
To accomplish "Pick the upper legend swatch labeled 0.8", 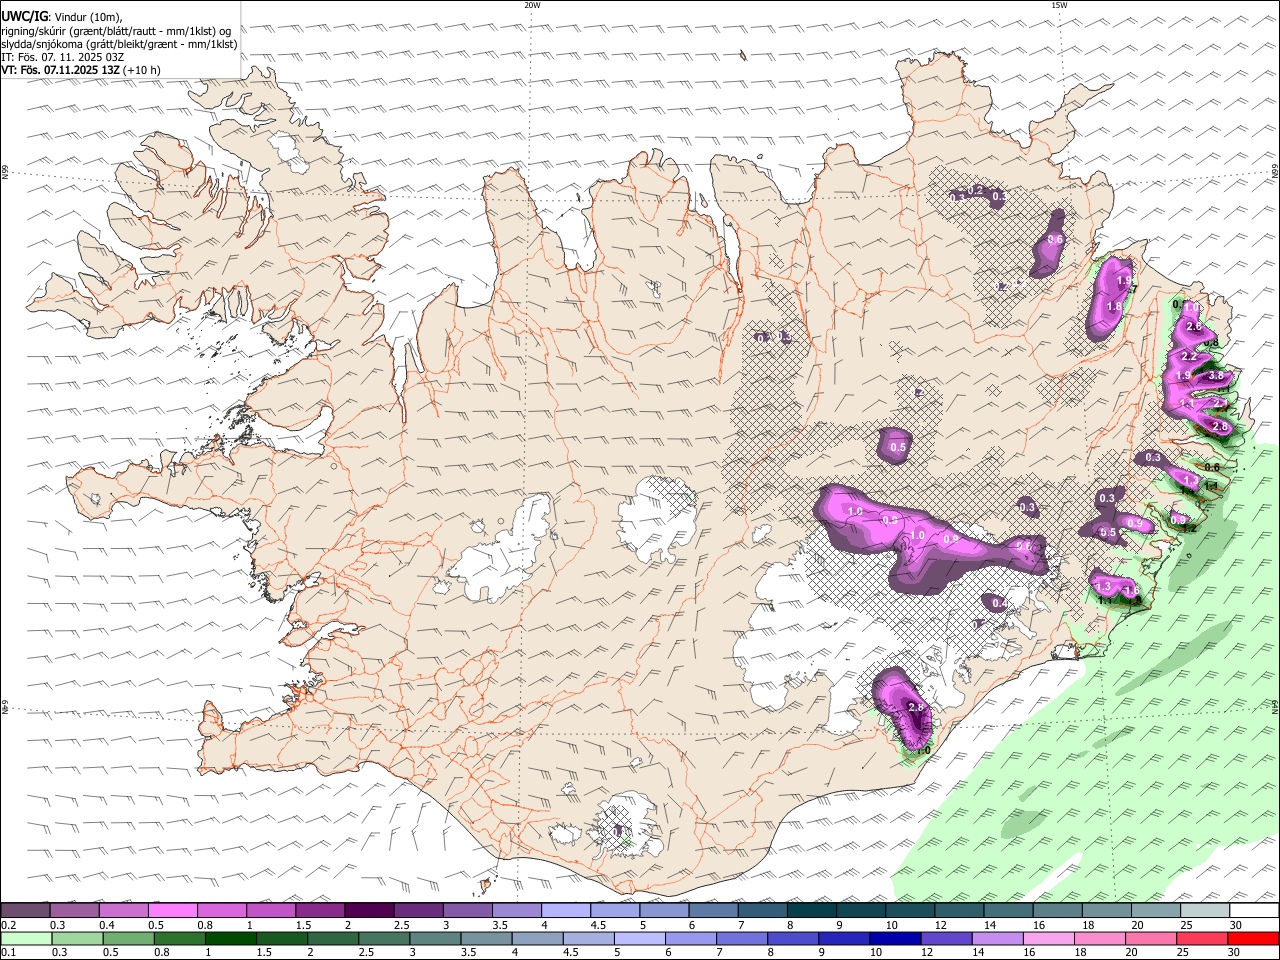I will [222, 911].
